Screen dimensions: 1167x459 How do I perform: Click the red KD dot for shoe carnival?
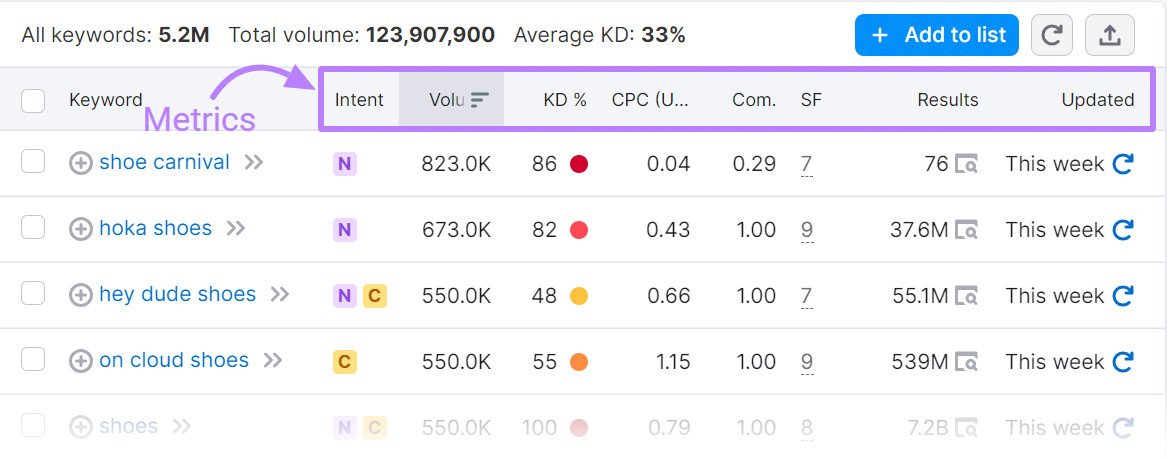(578, 164)
